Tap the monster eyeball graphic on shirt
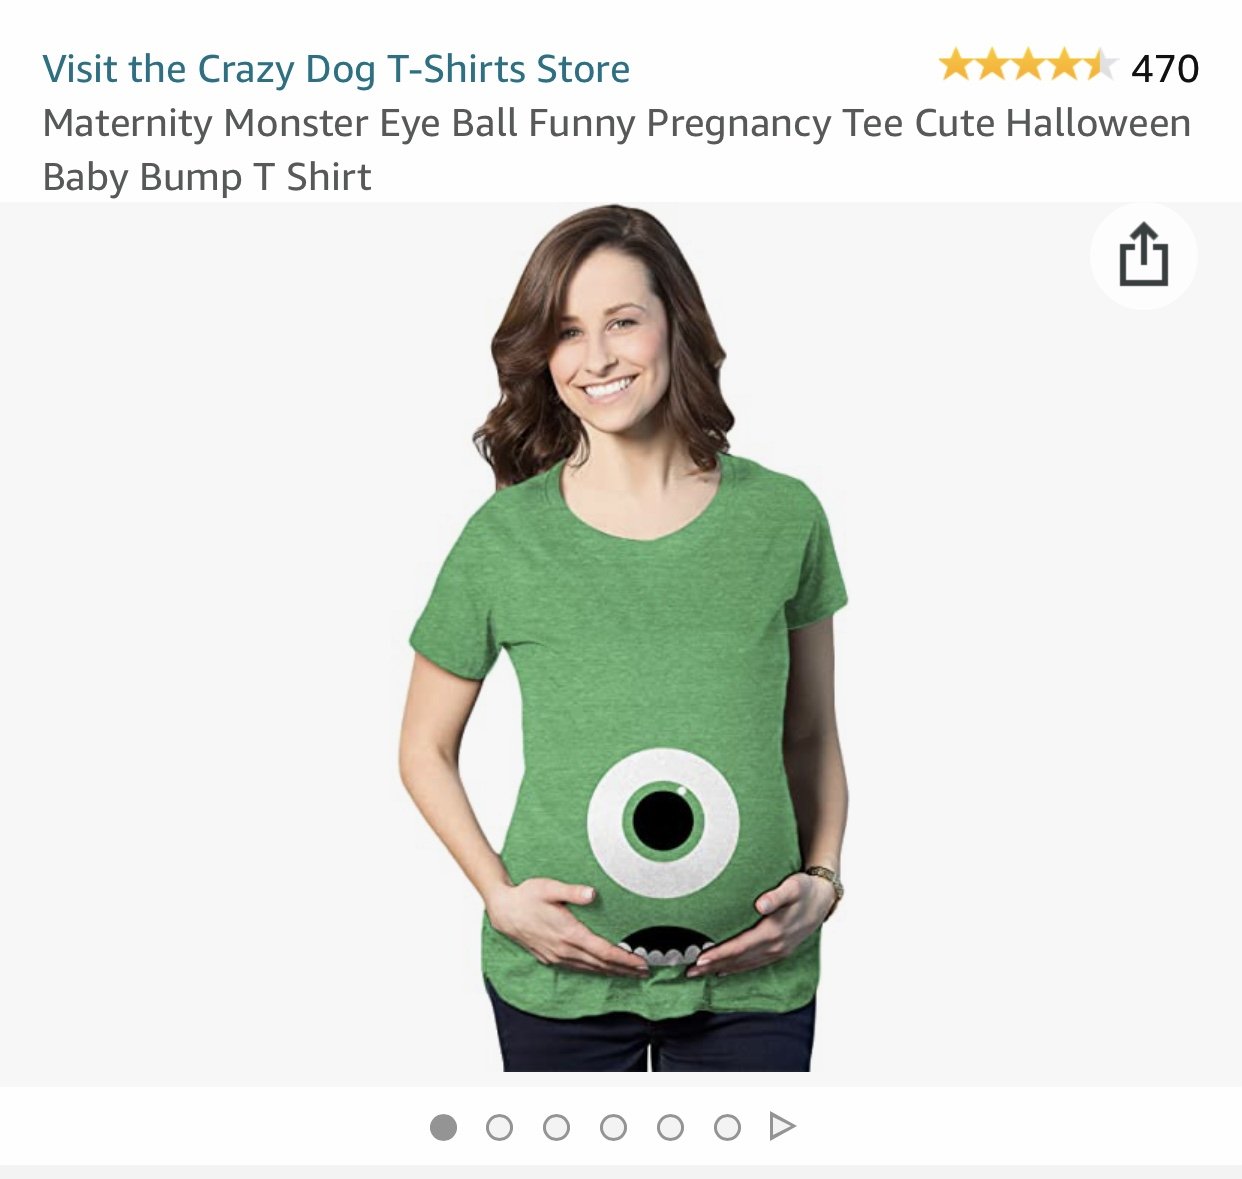The image size is (1242, 1179). pyautogui.click(x=663, y=821)
